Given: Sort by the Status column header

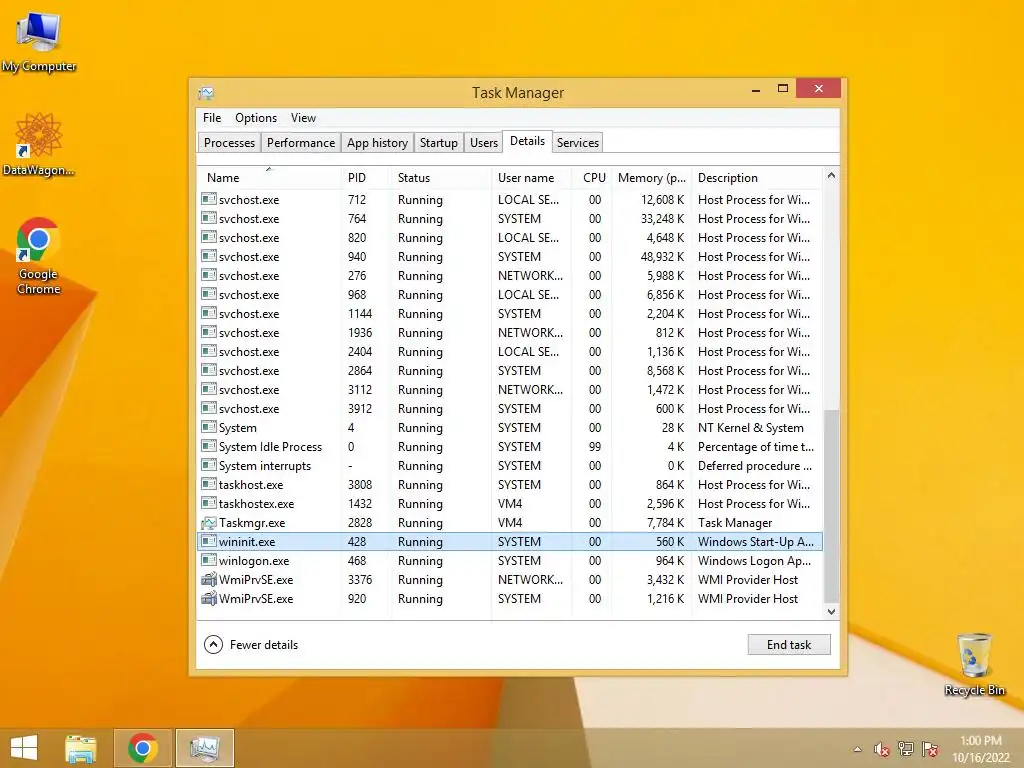Looking at the screenshot, I should pos(440,178).
